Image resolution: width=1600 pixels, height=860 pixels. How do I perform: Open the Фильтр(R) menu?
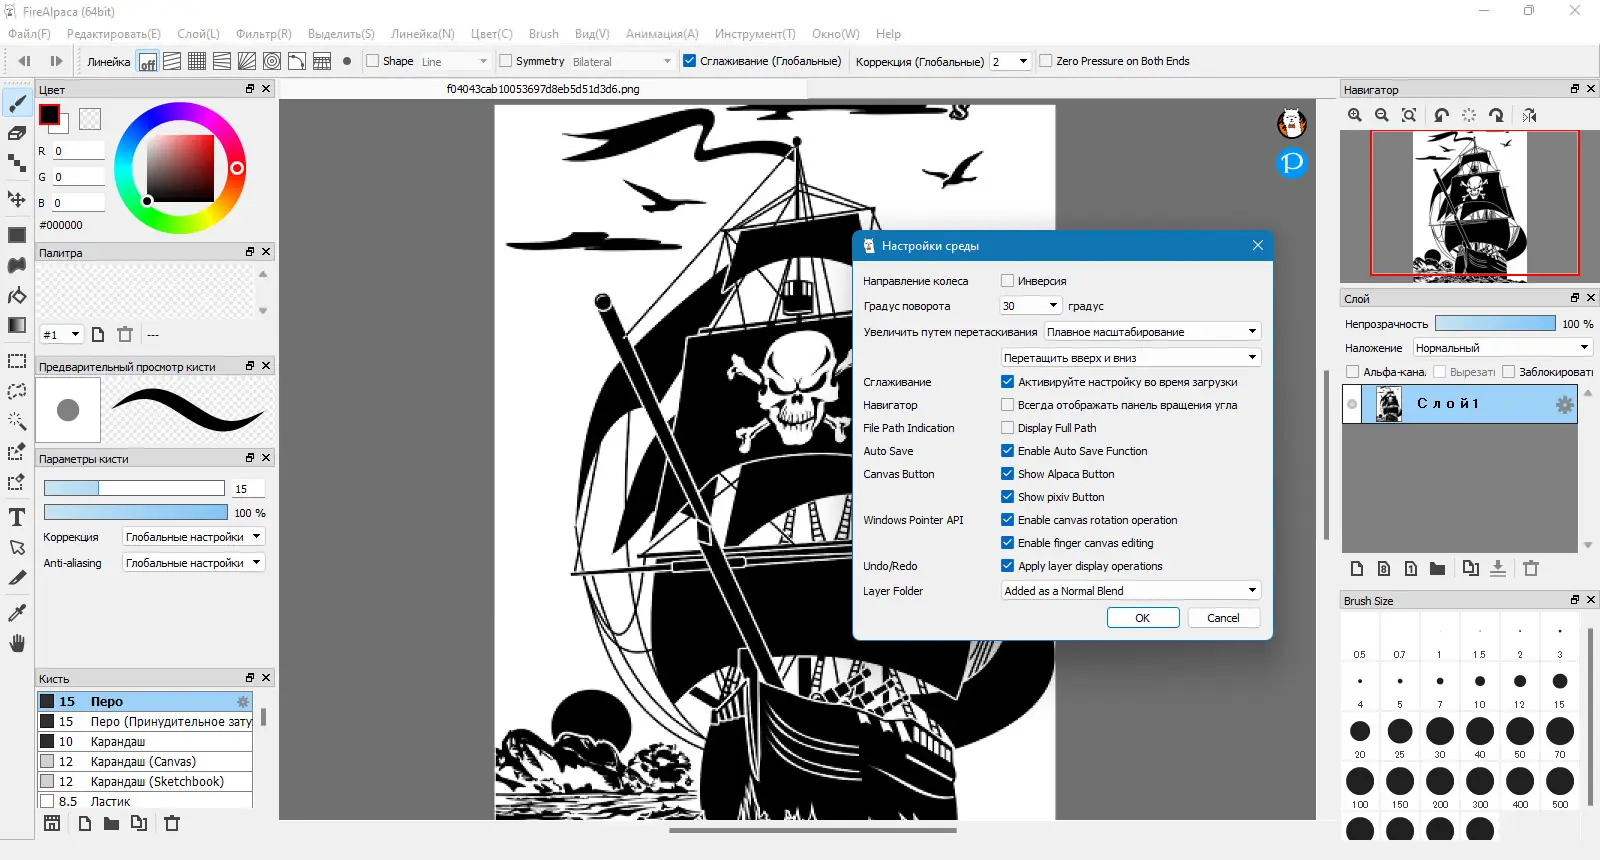[x=264, y=34]
